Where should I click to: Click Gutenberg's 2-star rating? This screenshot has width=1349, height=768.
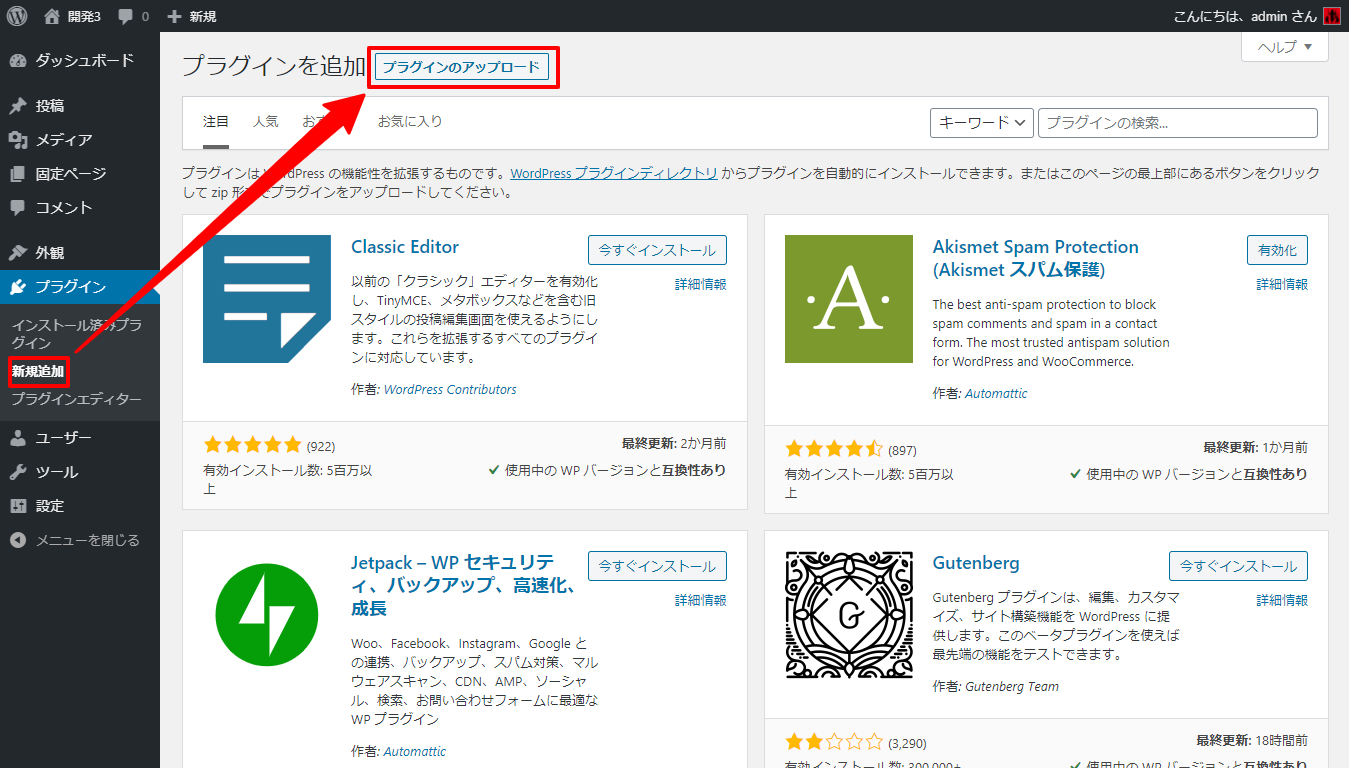tap(834, 742)
